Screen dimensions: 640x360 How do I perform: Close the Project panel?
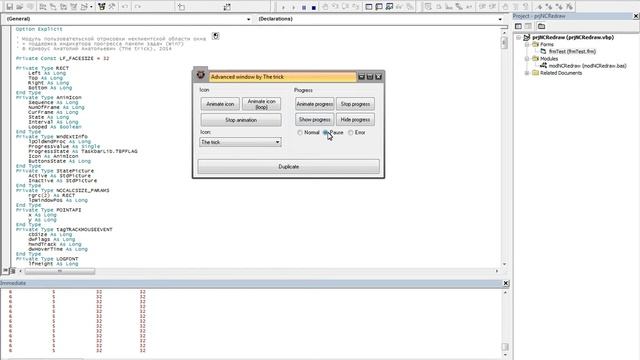tap(636, 16)
